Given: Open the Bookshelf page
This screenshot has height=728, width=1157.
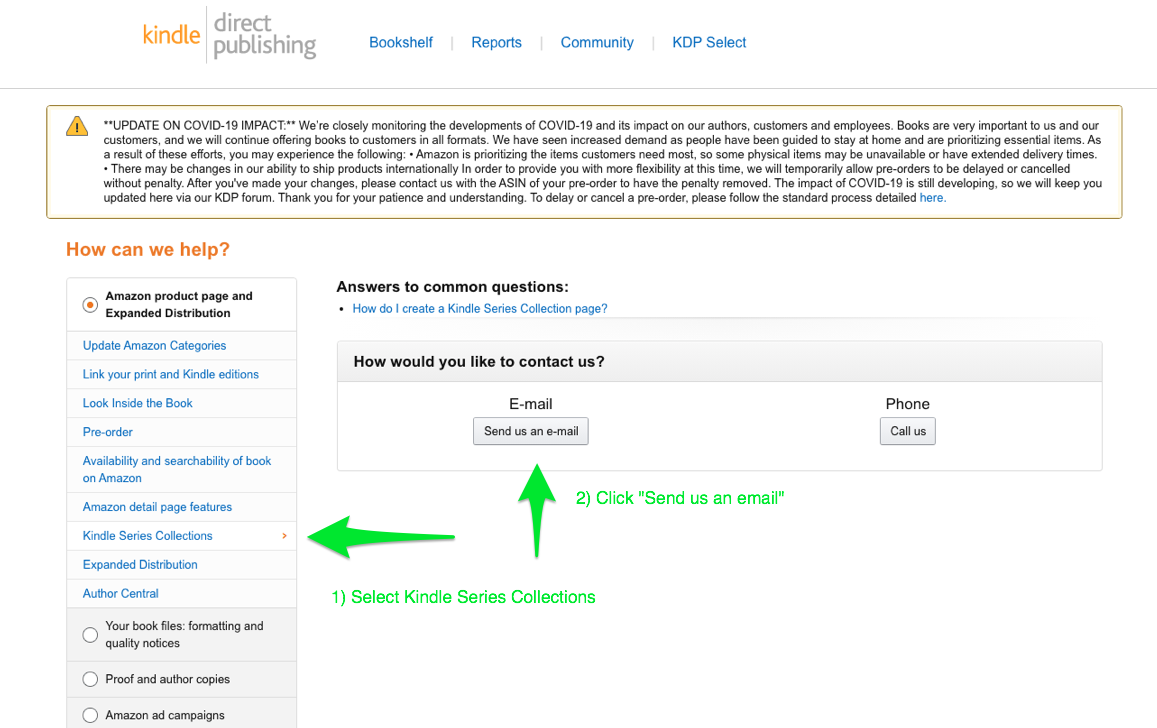Looking at the screenshot, I should click(x=400, y=42).
